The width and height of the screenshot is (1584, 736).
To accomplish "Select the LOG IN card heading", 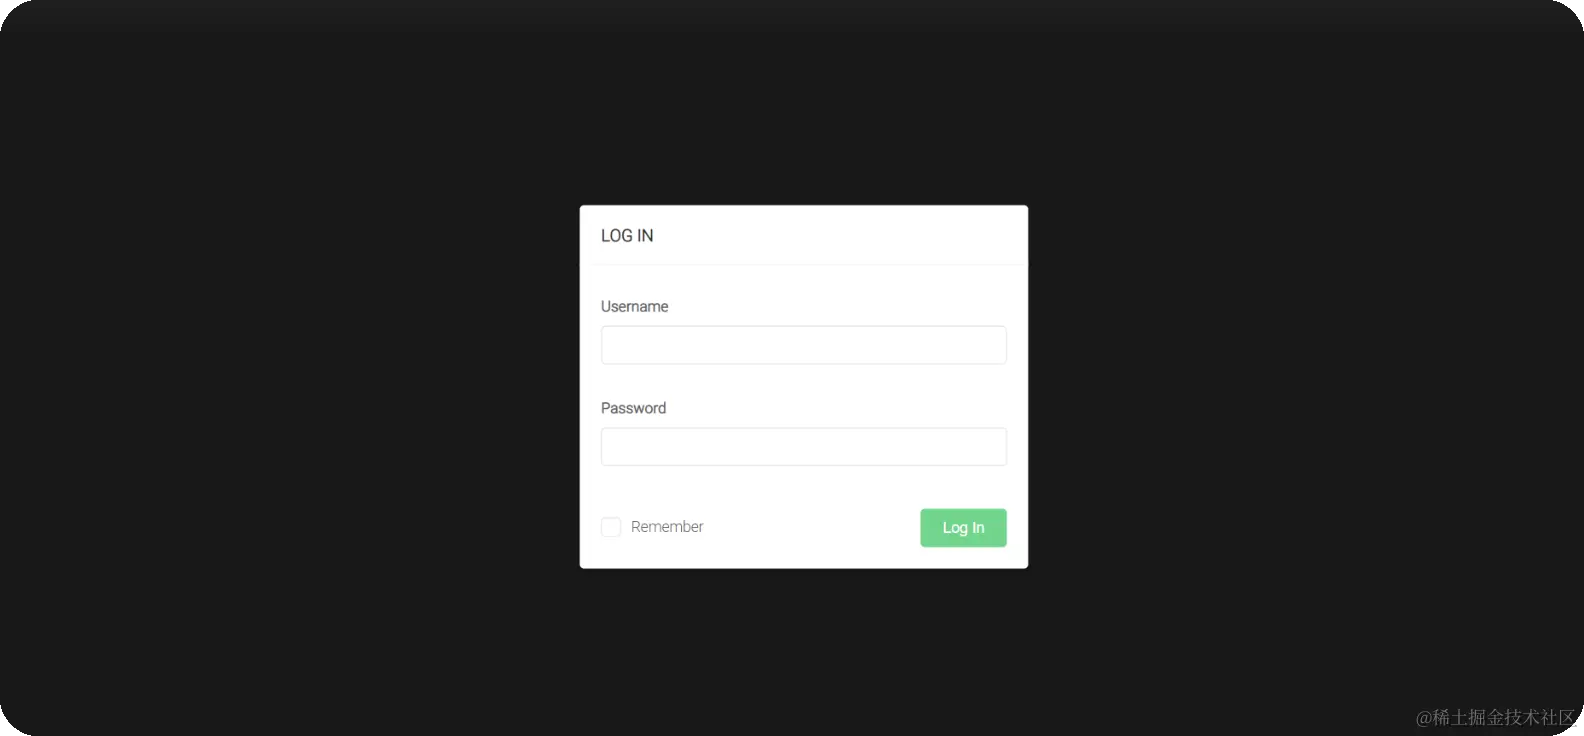I will click(627, 236).
